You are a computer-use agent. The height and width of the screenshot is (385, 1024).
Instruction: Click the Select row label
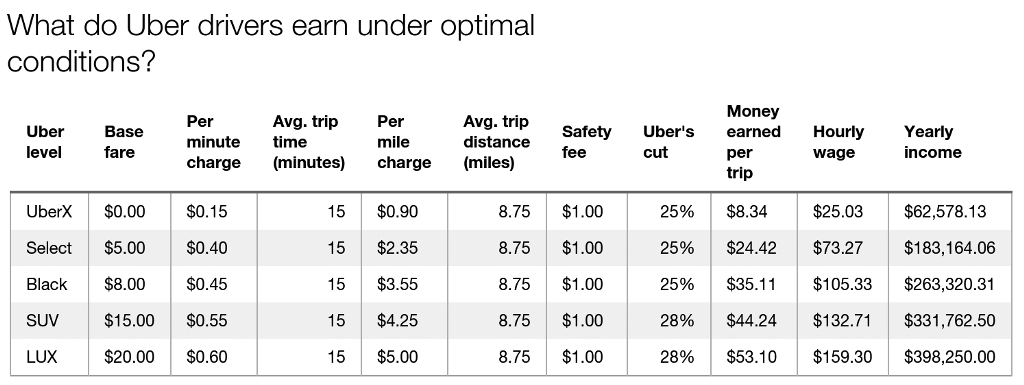[x=49, y=248]
